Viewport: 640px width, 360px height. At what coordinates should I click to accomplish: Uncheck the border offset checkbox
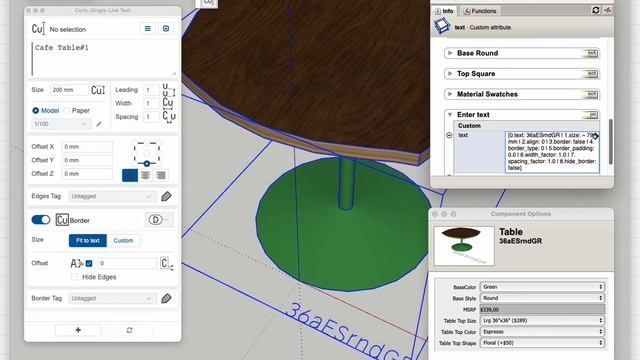coord(89,263)
